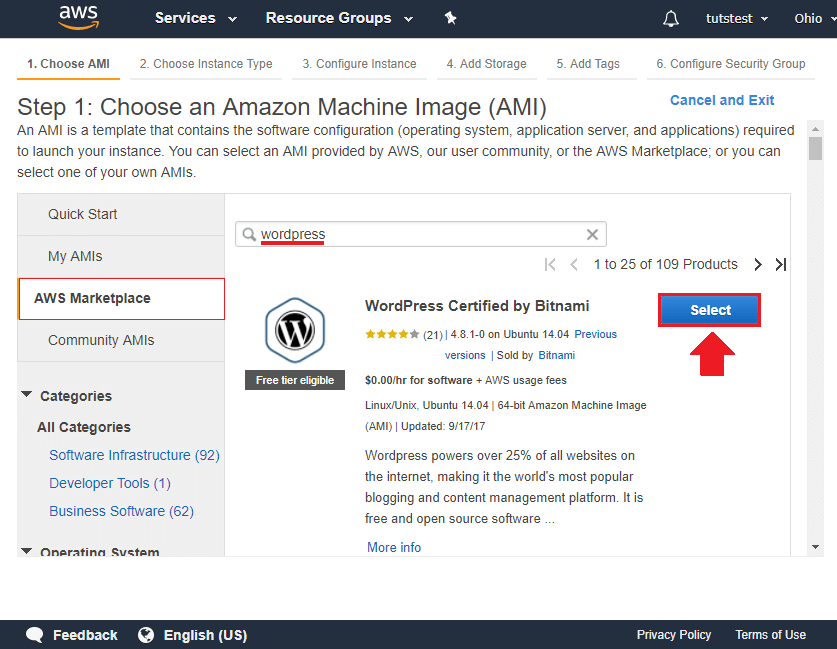Viewport: 837px width, 649px height.
Task: Click the page scrollbar up arrow
Action: (815, 129)
